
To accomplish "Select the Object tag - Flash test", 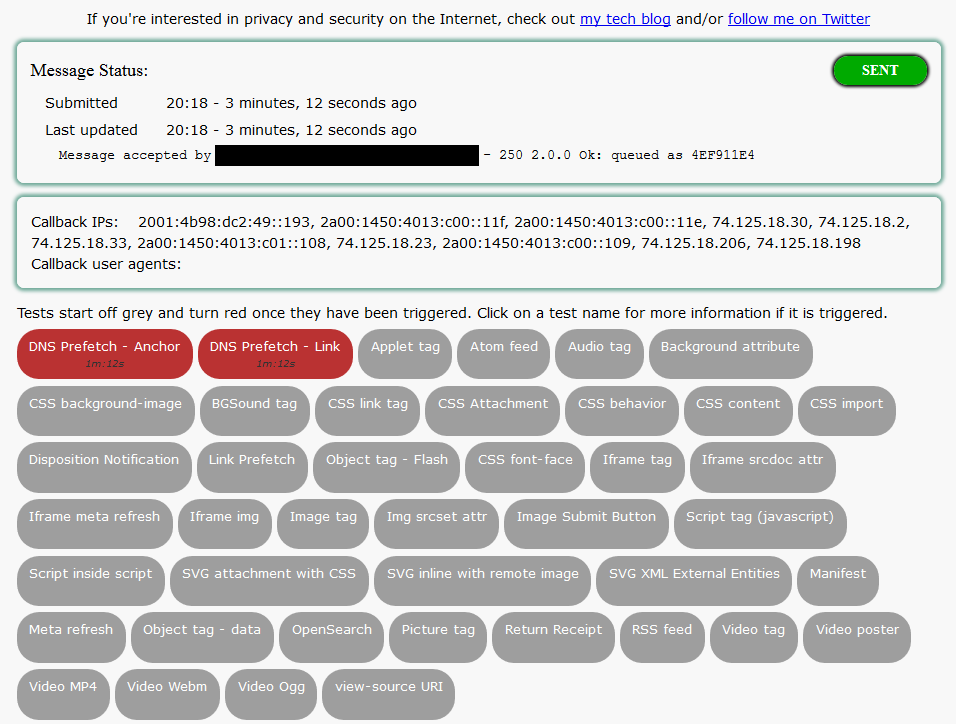I will (387, 467).
